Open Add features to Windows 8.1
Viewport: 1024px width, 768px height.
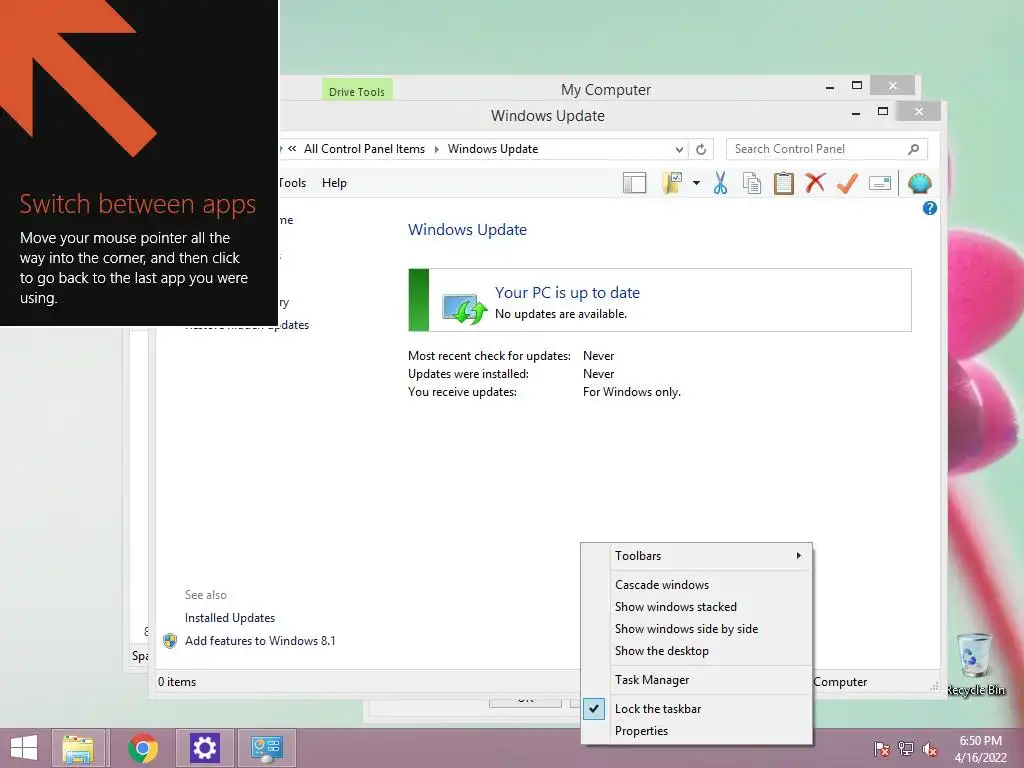tap(260, 641)
